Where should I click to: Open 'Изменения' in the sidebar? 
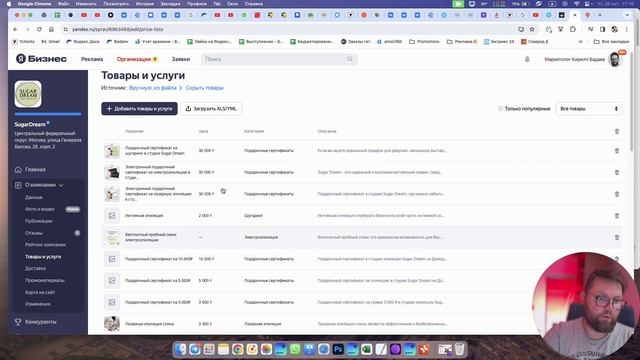pyautogui.click(x=38, y=304)
